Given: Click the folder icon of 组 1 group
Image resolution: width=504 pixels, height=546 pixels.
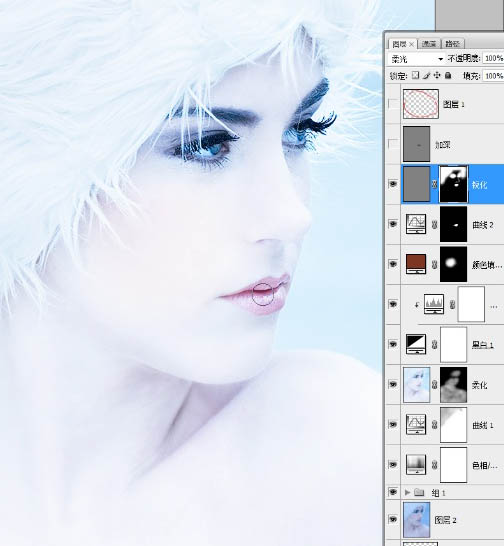Looking at the screenshot, I should point(419,492).
